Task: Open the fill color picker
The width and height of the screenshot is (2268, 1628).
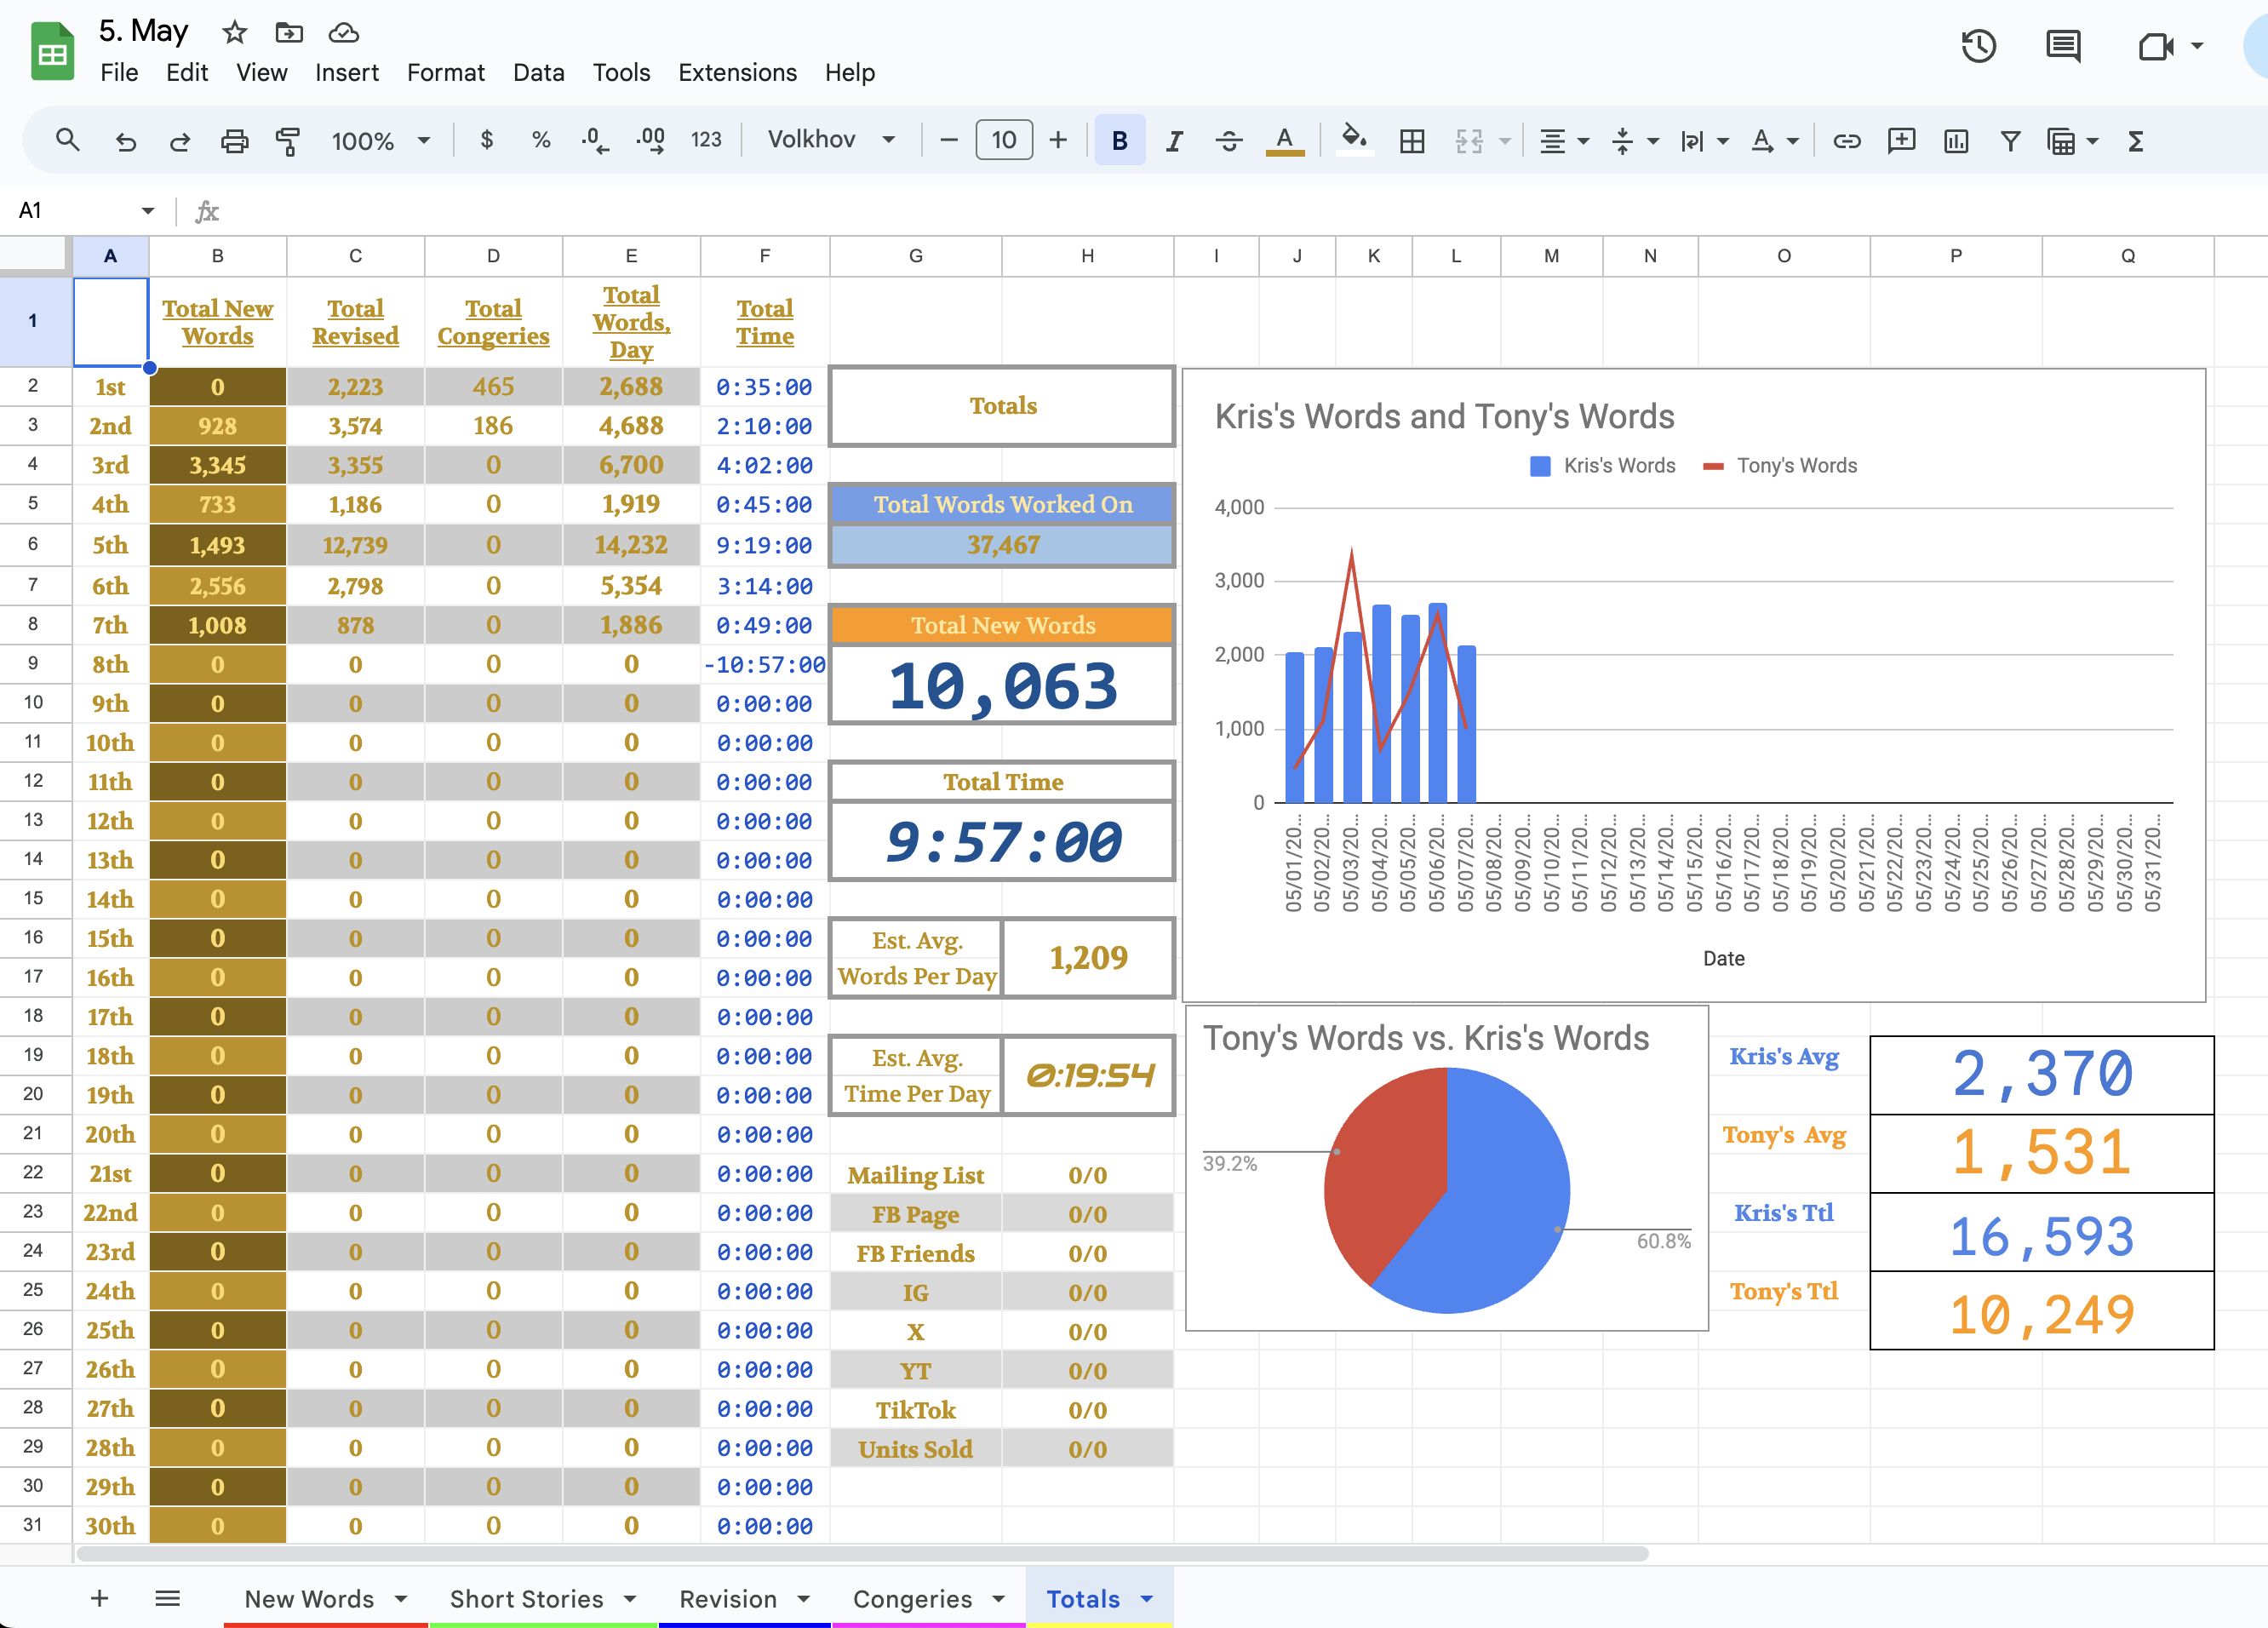Action: click(x=1353, y=141)
